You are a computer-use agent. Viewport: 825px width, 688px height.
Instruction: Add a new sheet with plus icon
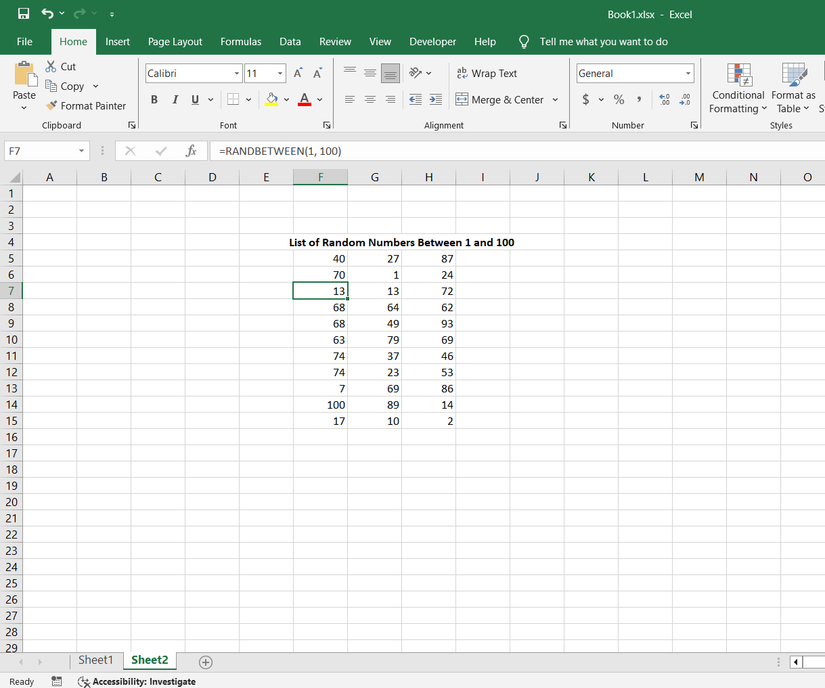[x=205, y=661]
